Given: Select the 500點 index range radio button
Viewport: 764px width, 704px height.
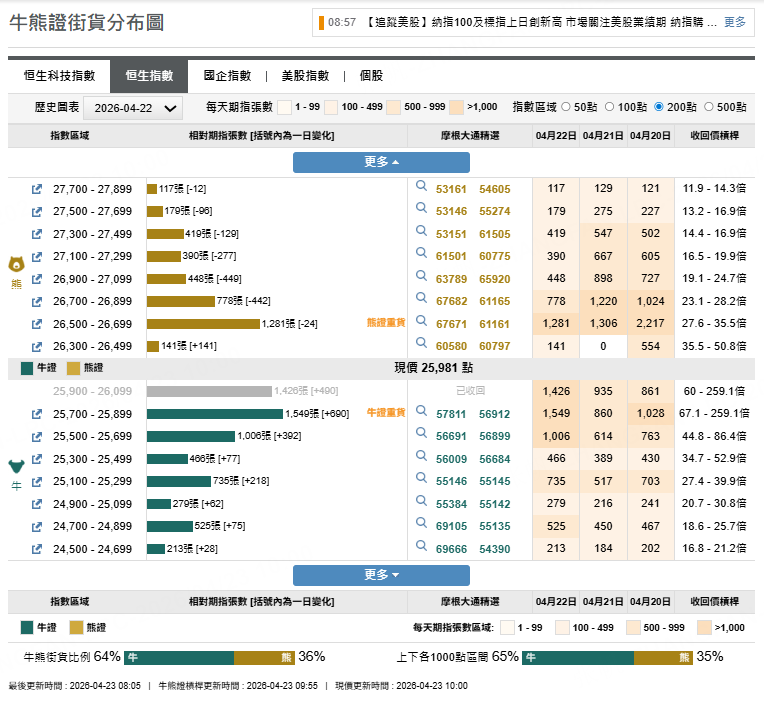Looking at the screenshot, I should (x=709, y=107).
